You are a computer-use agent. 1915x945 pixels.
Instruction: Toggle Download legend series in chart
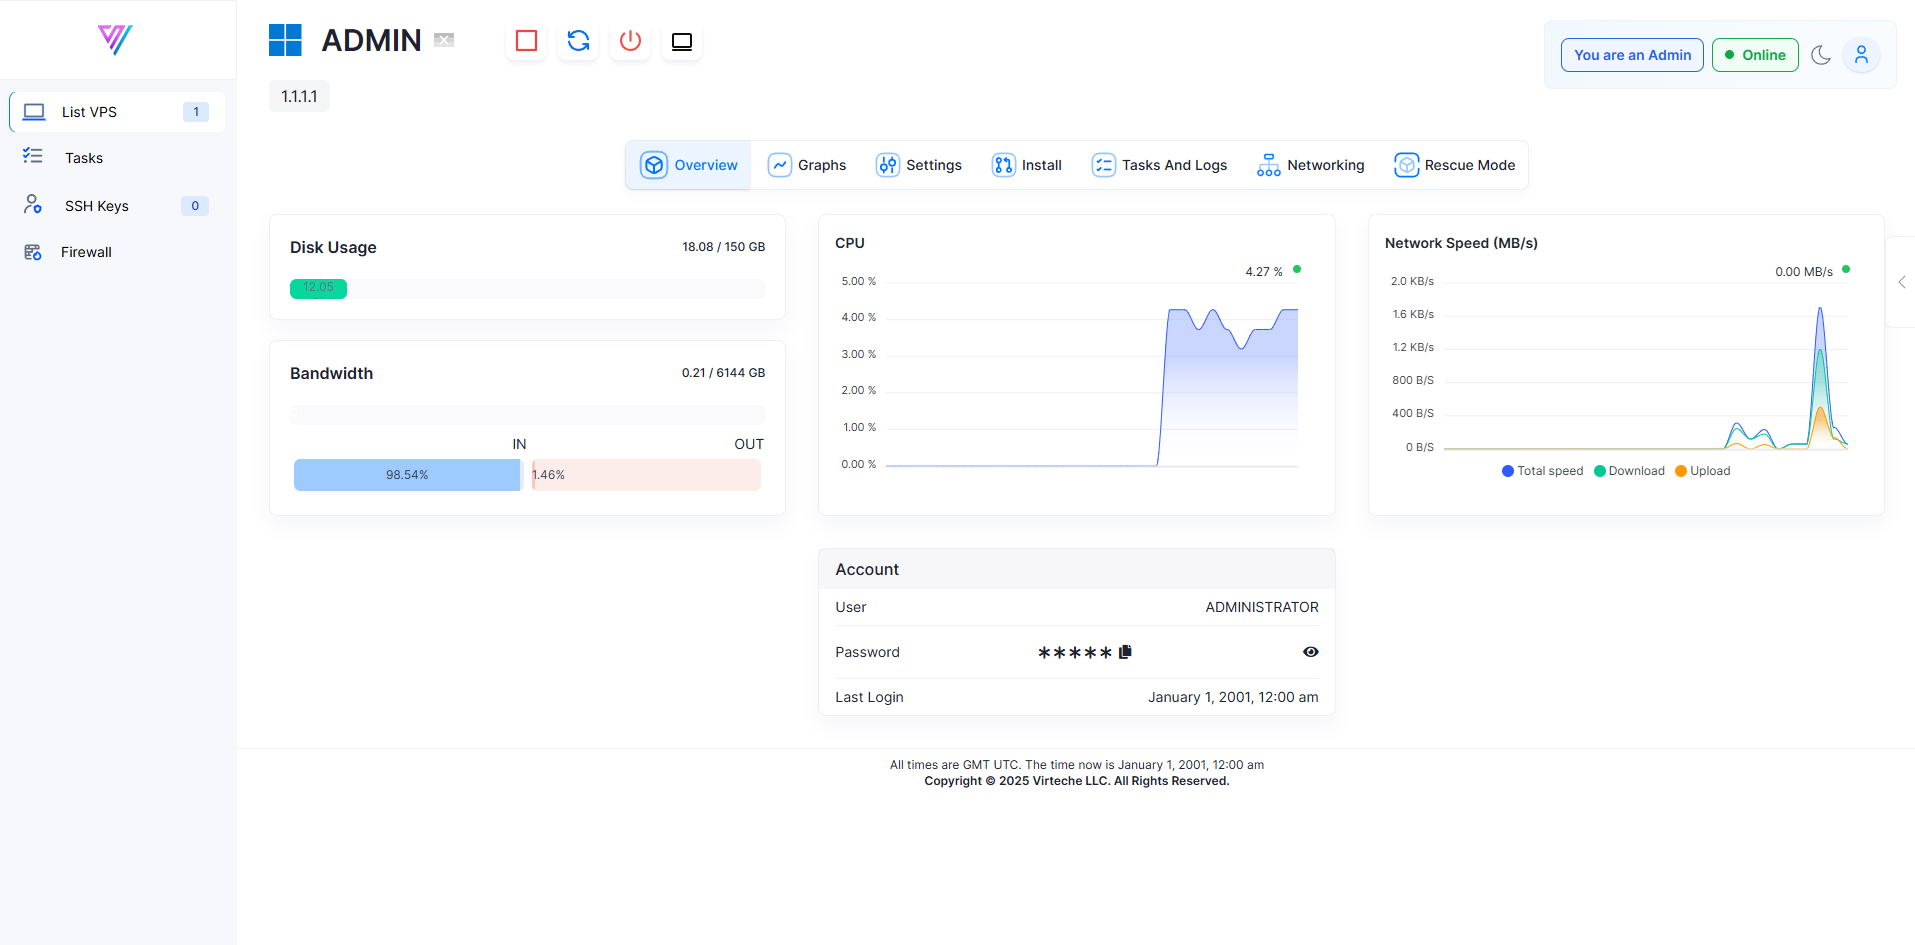1629,471
